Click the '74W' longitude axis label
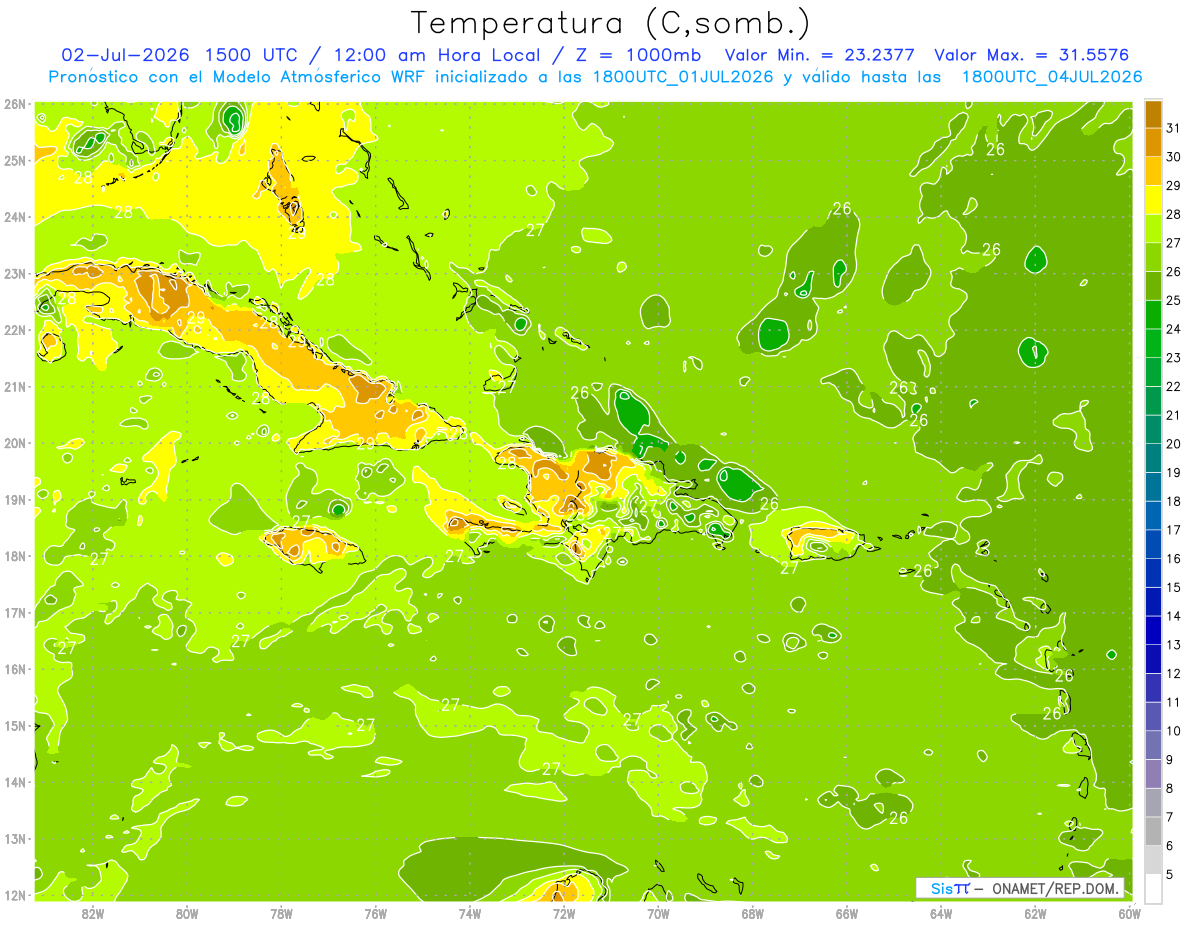This screenshot has width=1200, height=927. click(470, 913)
